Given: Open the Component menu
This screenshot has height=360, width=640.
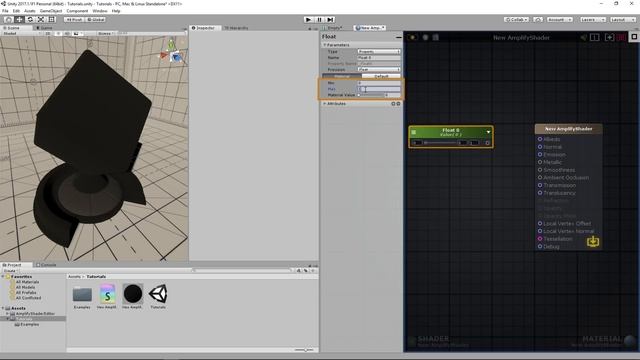Looking at the screenshot, I should 77,11.
